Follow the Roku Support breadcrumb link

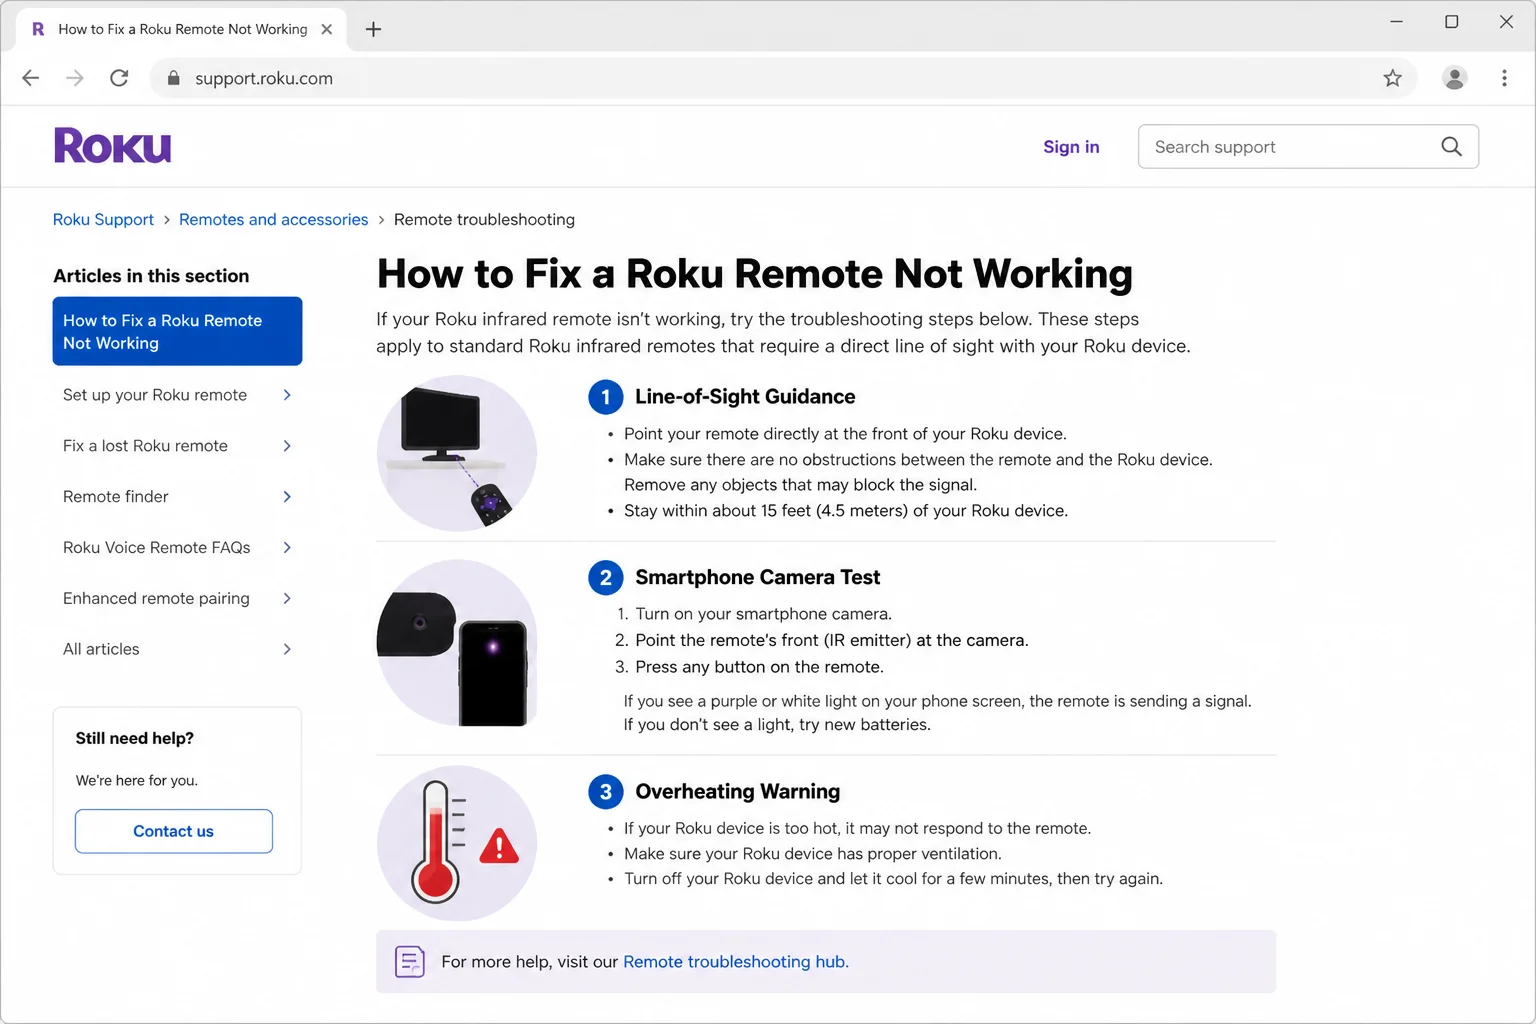tap(103, 219)
